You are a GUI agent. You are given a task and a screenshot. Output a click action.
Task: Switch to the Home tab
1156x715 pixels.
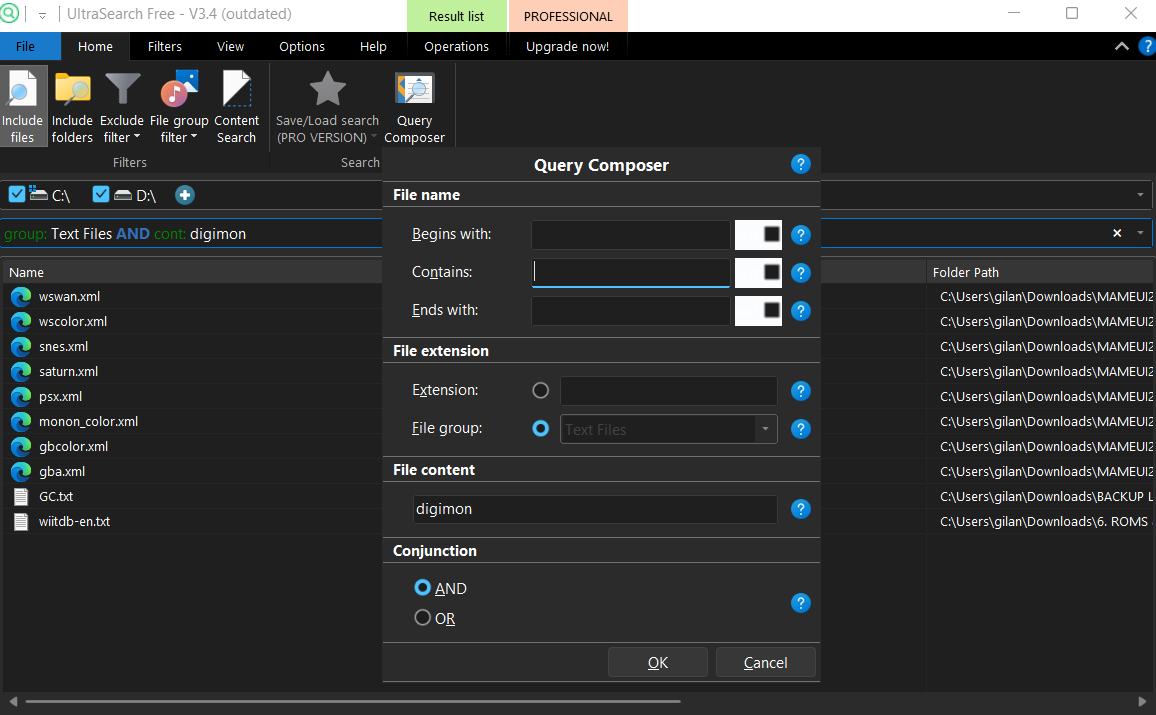point(96,46)
